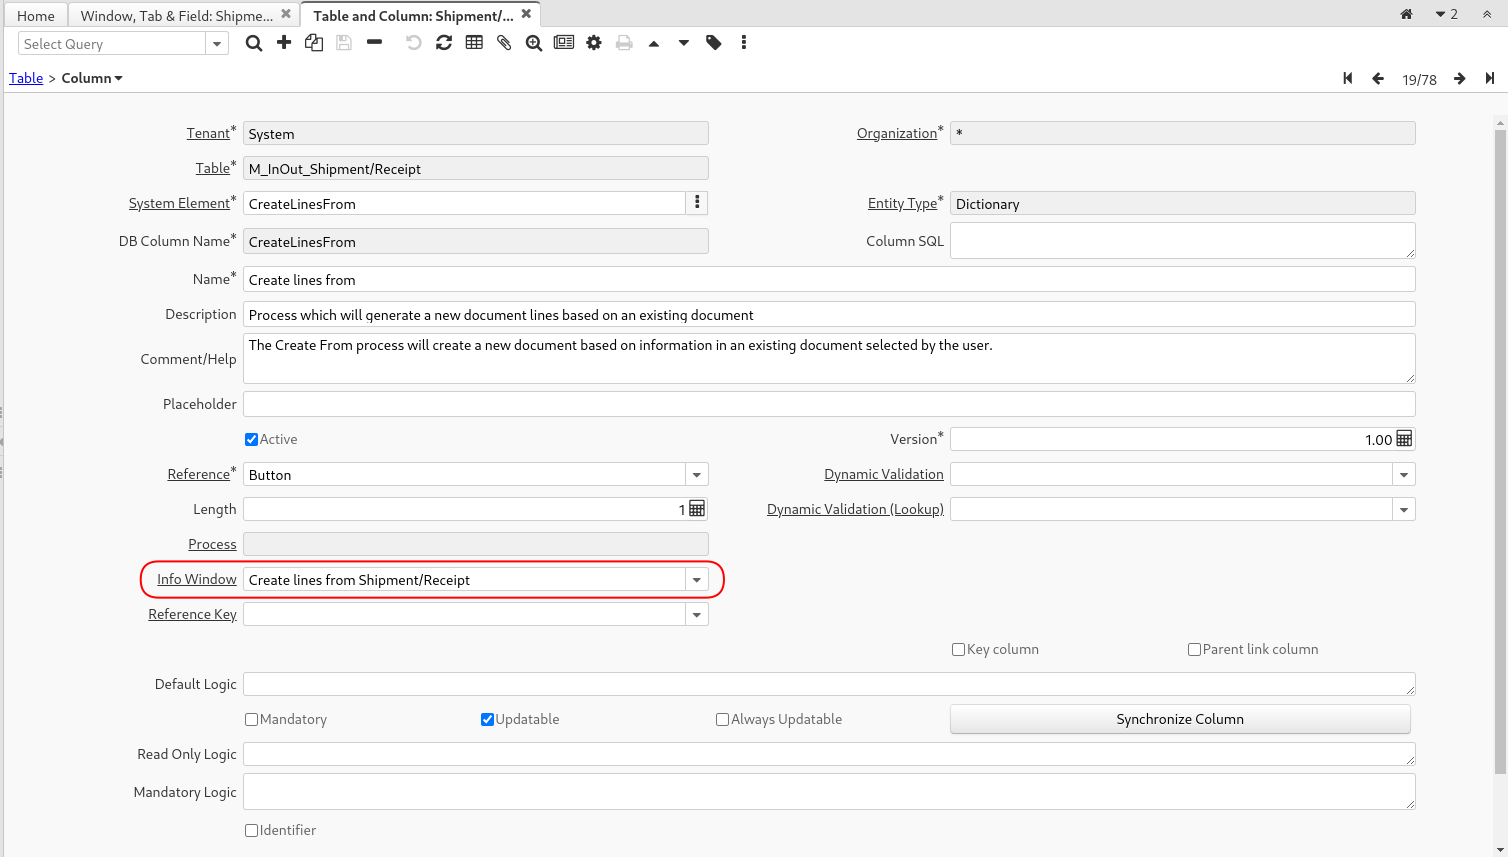This screenshot has height=857, width=1508.
Task: Open attachments with paperclip icon
Action: pyautogui.click(x=504, y=43)
